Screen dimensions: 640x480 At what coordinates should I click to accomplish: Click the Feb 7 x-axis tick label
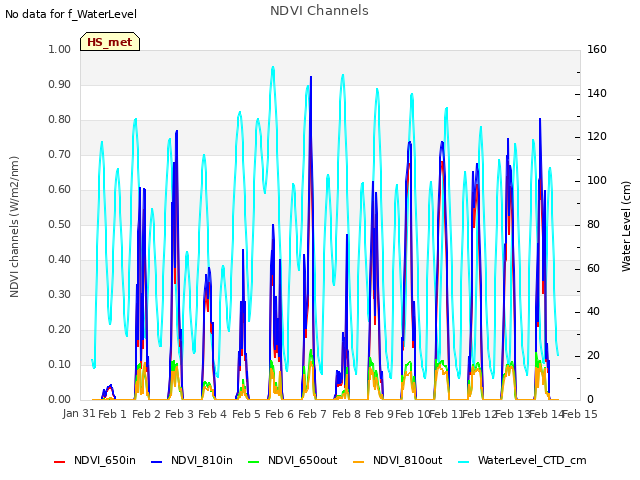pyautogui.click(x=312, y=414)
